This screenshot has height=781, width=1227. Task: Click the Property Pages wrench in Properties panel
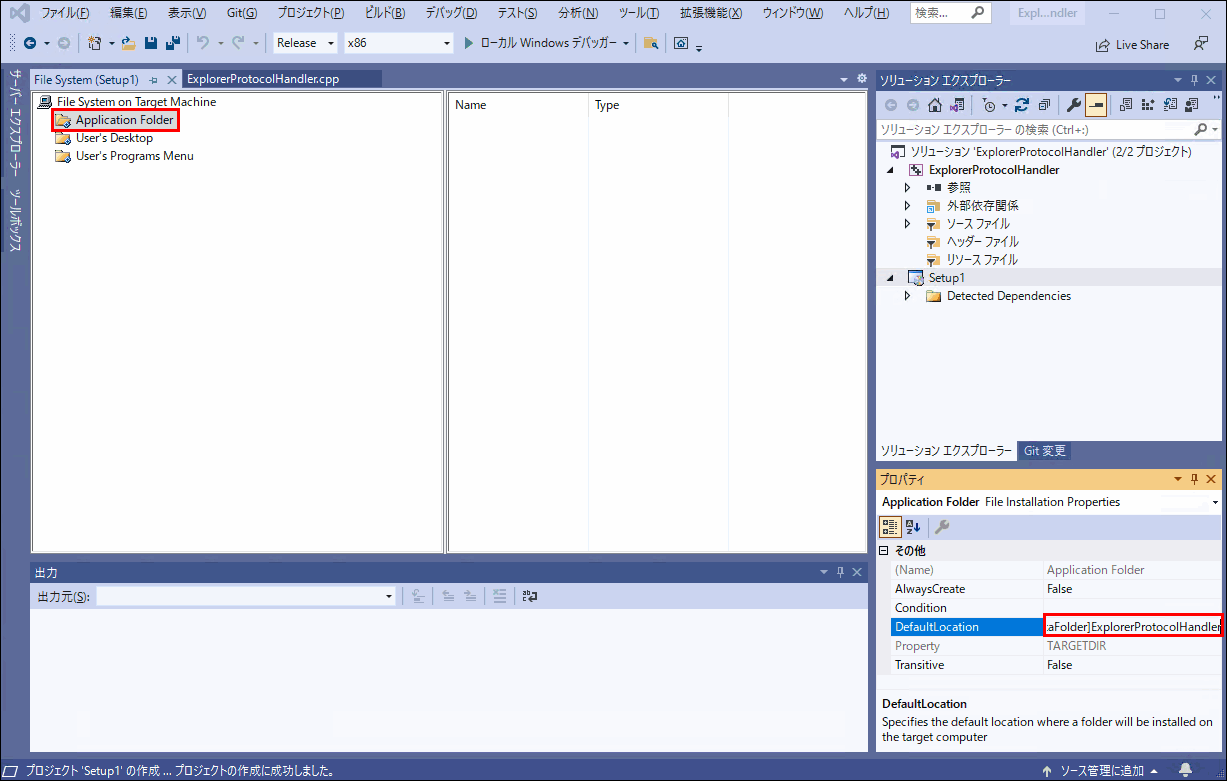click(x=941, y=527)
